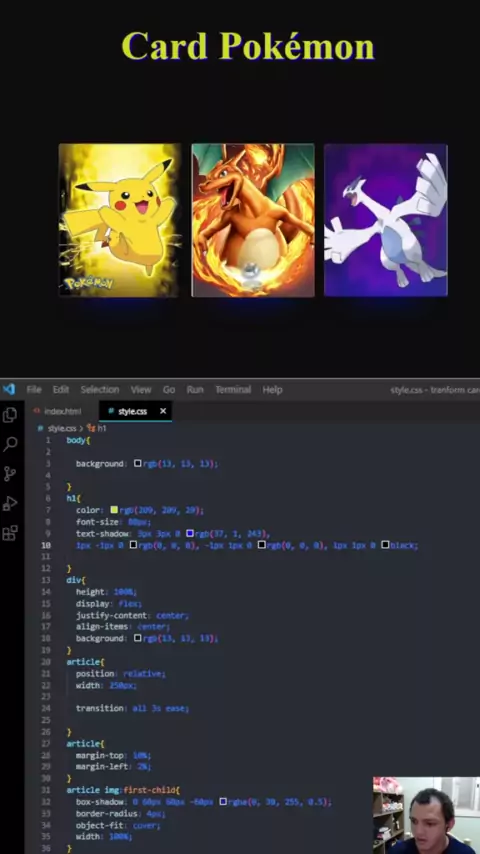Open blue text-shadow swatch on line 9
480x854 pixels.
(190, 533)
